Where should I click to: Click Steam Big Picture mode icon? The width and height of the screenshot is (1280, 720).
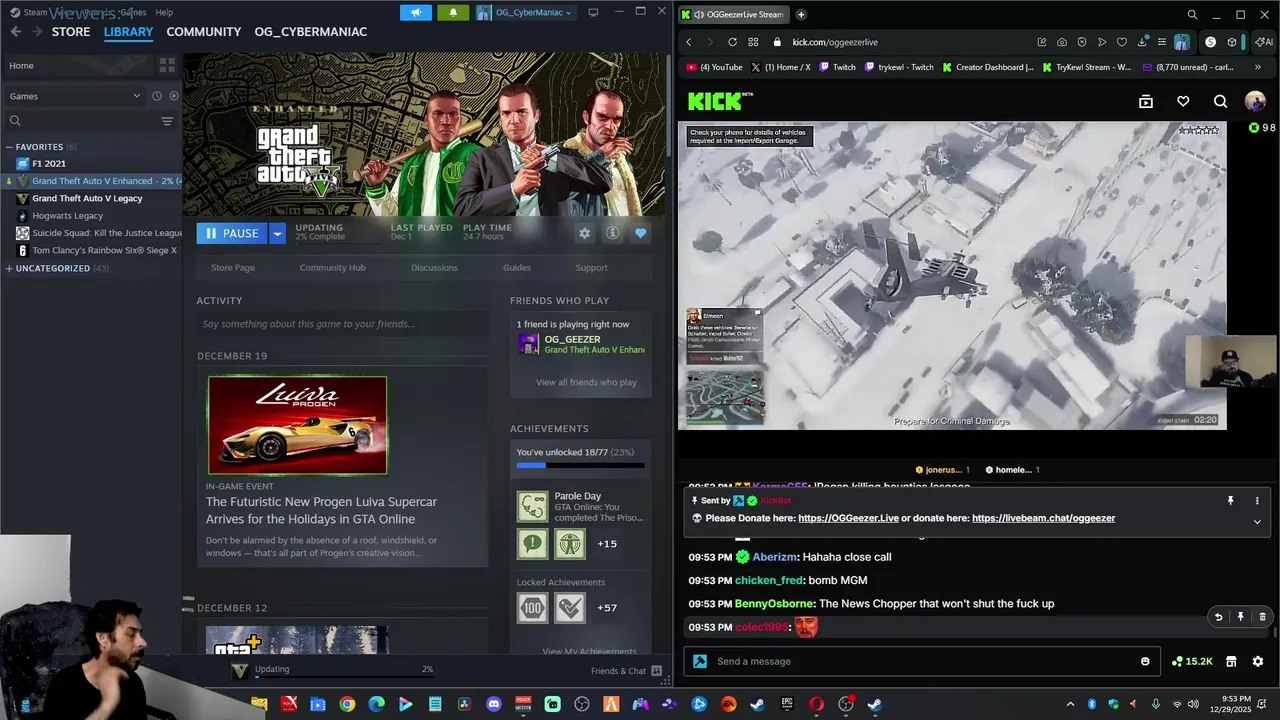pos(593,12)
